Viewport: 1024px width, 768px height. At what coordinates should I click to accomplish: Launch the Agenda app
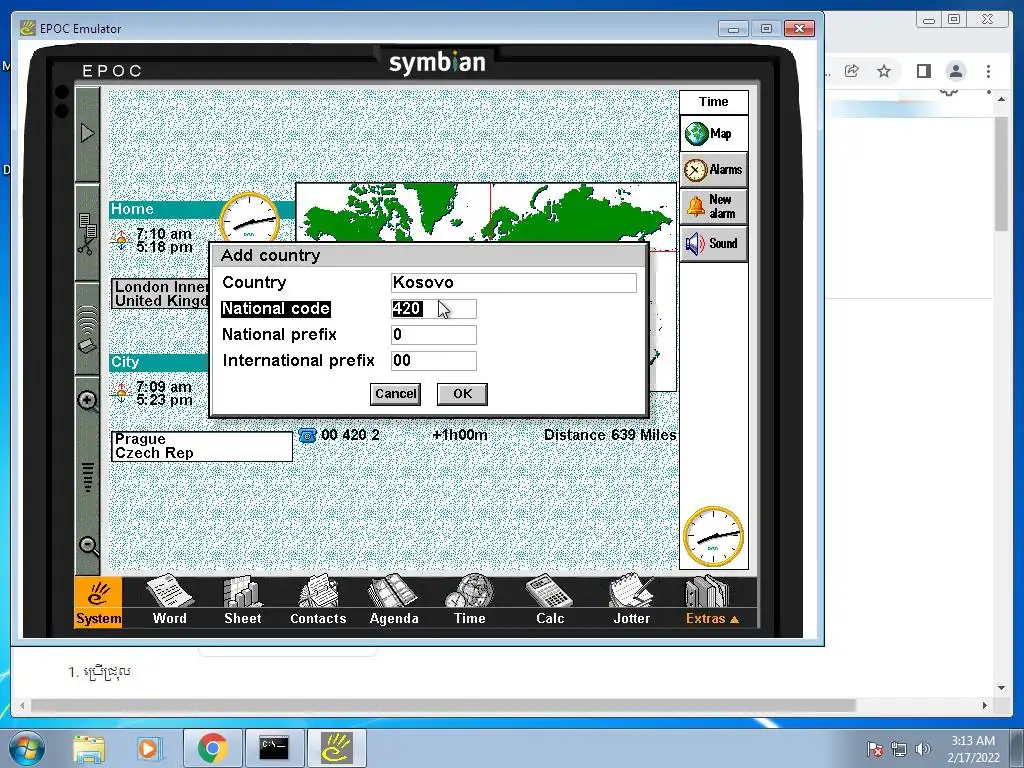(x=394, y=601)
